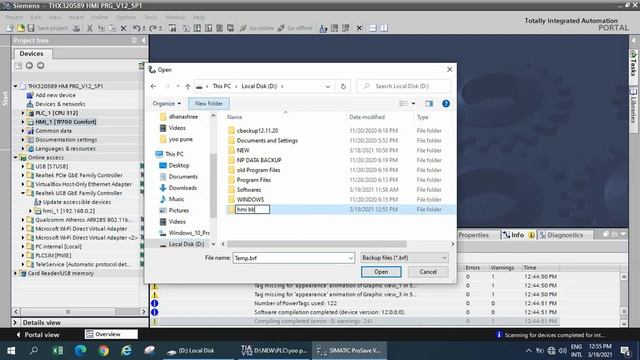This screenshot has height=360, width=640.
Task: Click the Open button
Action: coord(381,272)
